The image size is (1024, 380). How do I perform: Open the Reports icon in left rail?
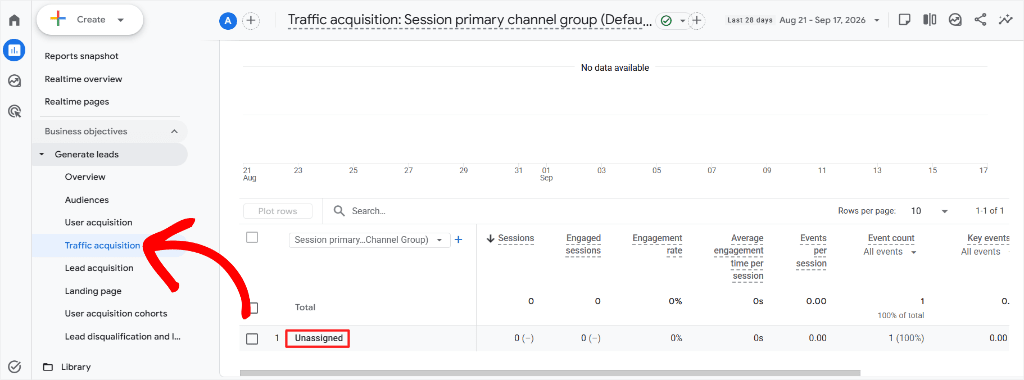tap(14, 50)
